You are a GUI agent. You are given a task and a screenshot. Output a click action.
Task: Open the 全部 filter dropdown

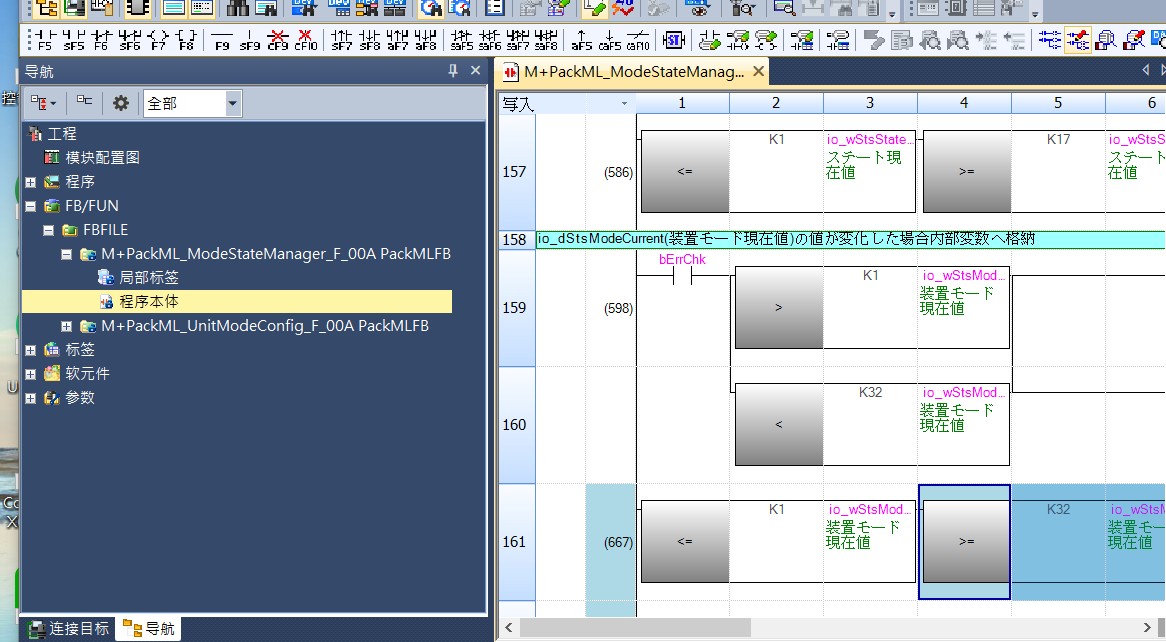(233, 103)
